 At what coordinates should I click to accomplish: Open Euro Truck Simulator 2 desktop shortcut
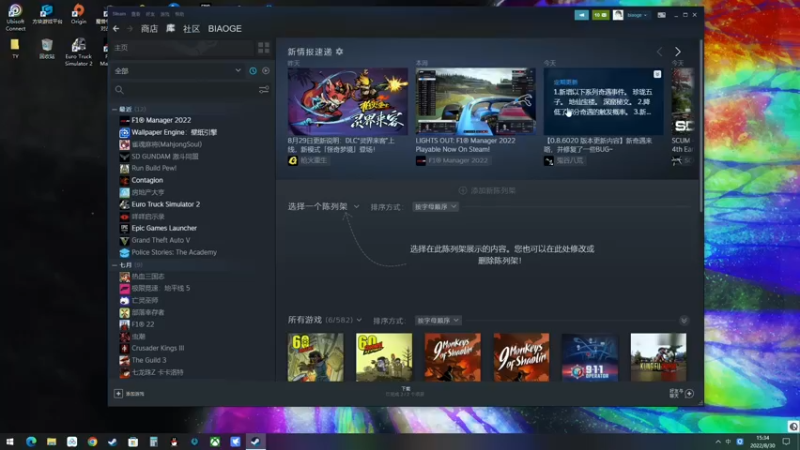pos(79,52)
